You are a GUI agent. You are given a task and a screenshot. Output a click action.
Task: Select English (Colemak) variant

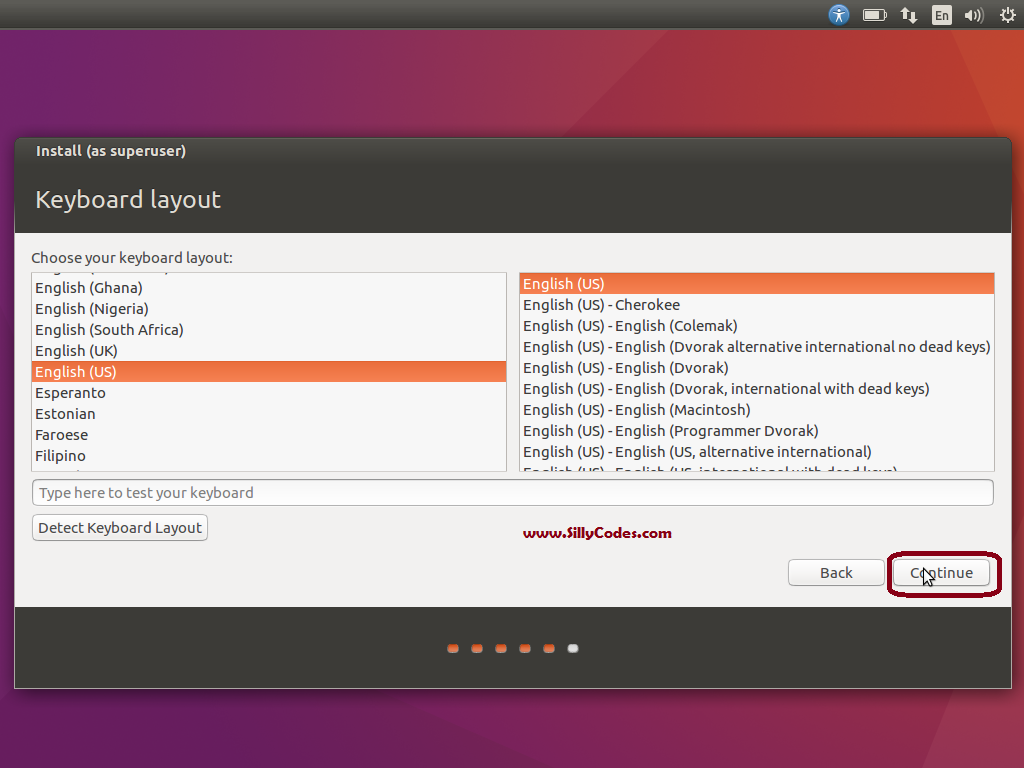[757, 326]
